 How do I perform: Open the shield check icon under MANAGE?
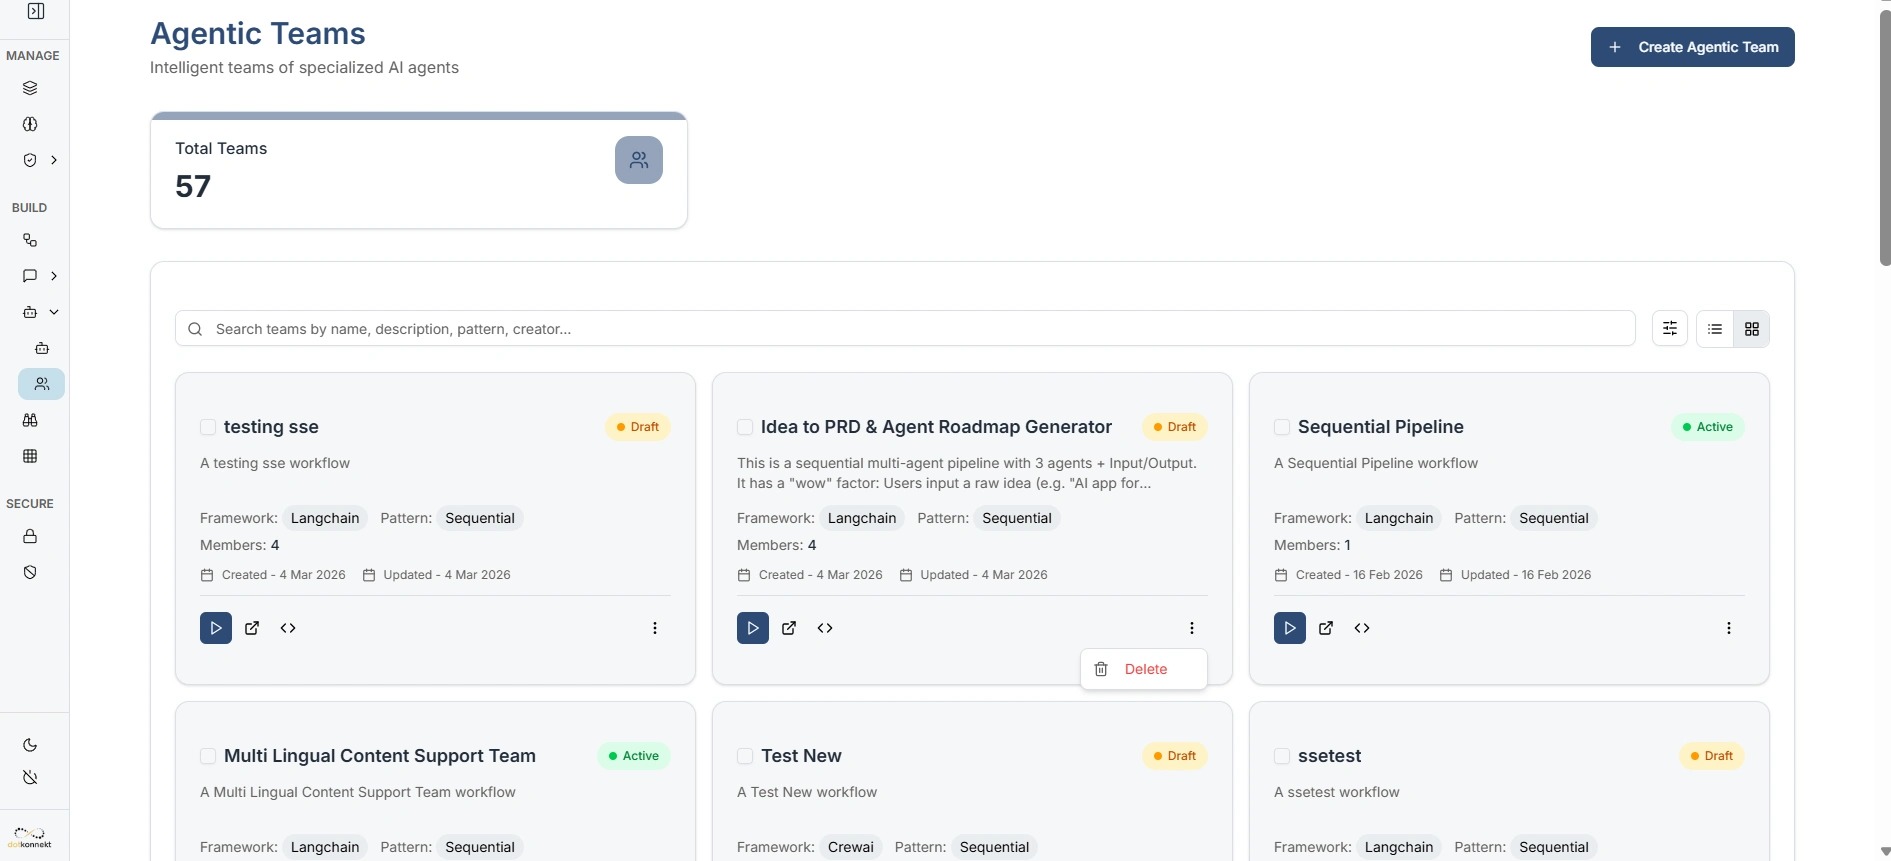coord(30,160)
